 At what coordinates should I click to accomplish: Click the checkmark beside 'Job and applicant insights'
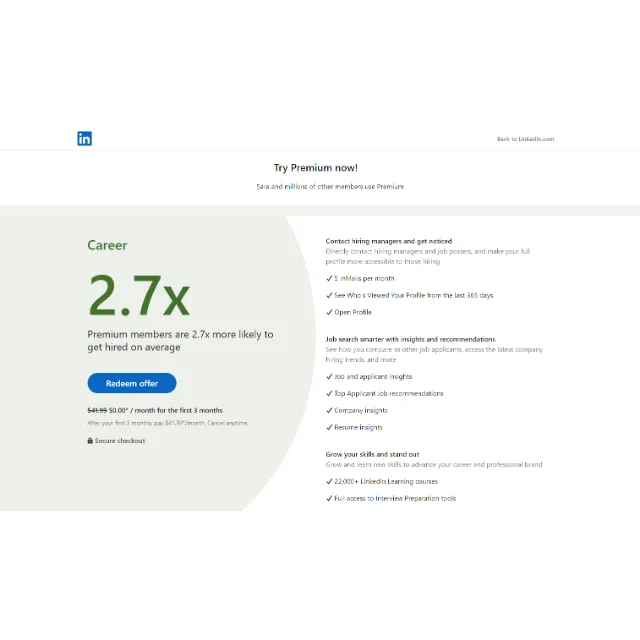329,376
